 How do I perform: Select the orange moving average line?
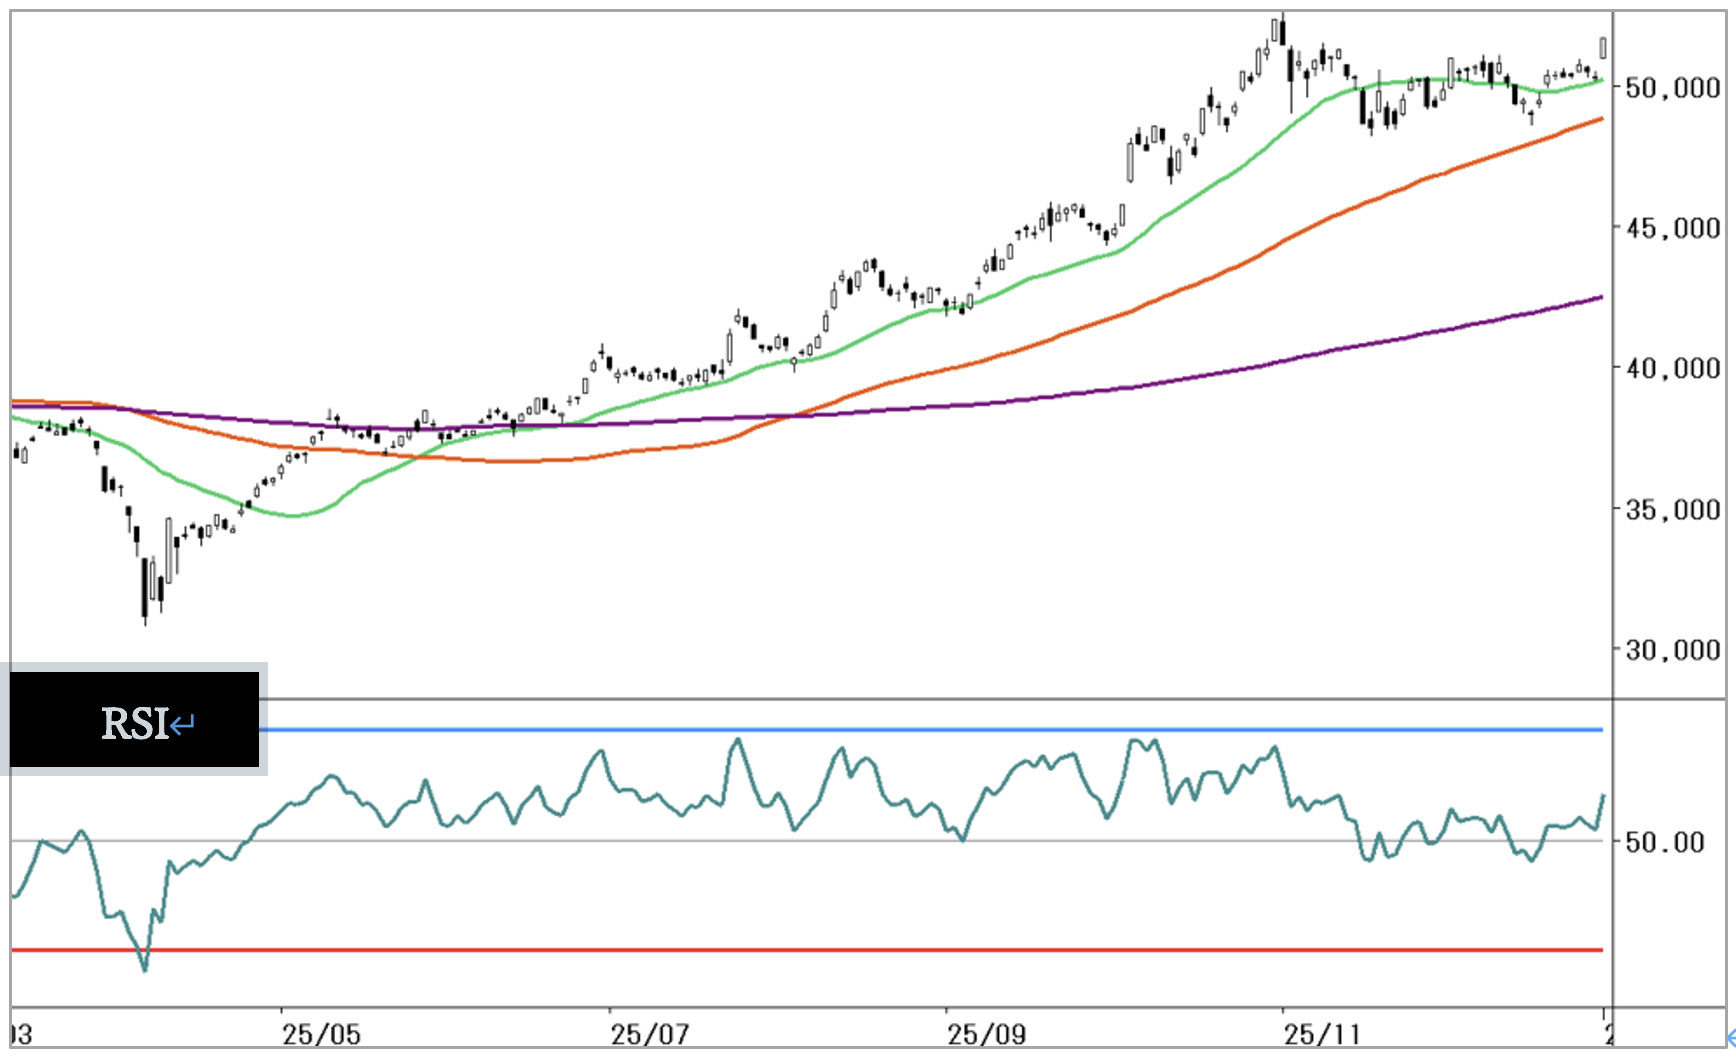tap(1200, 279)
